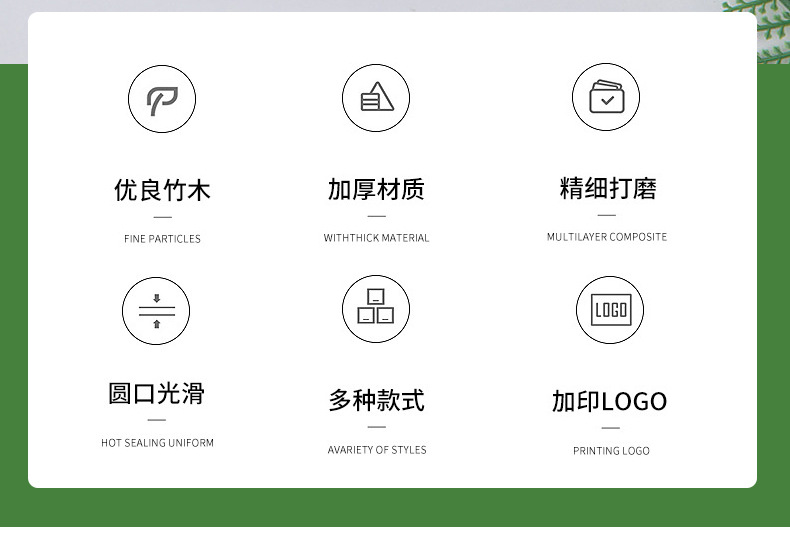790x543 pixels.
Task: Click the LOGO frame icon above 加印LOGO
Action: pos(610,310)
